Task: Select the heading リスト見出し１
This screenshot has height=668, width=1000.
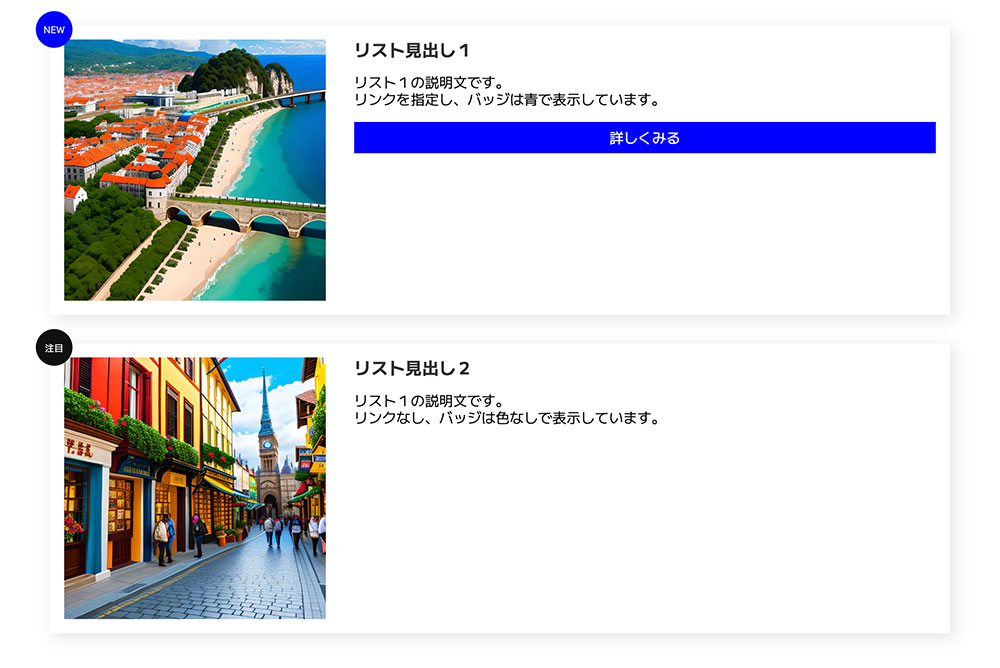Action: coord(412,50)
